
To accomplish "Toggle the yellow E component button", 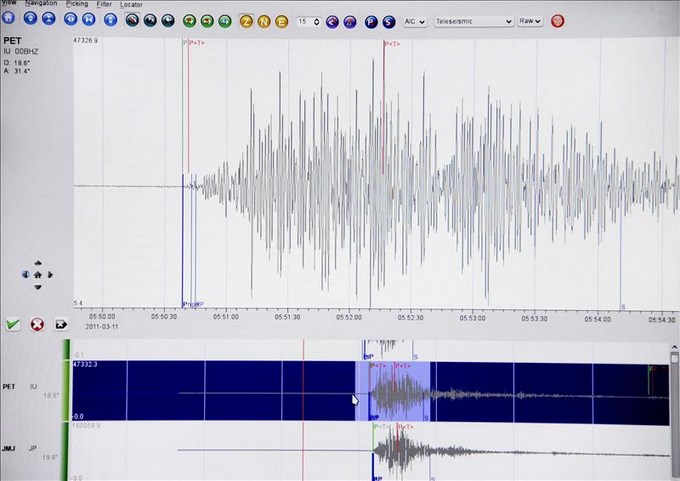I will click(282, 20).
